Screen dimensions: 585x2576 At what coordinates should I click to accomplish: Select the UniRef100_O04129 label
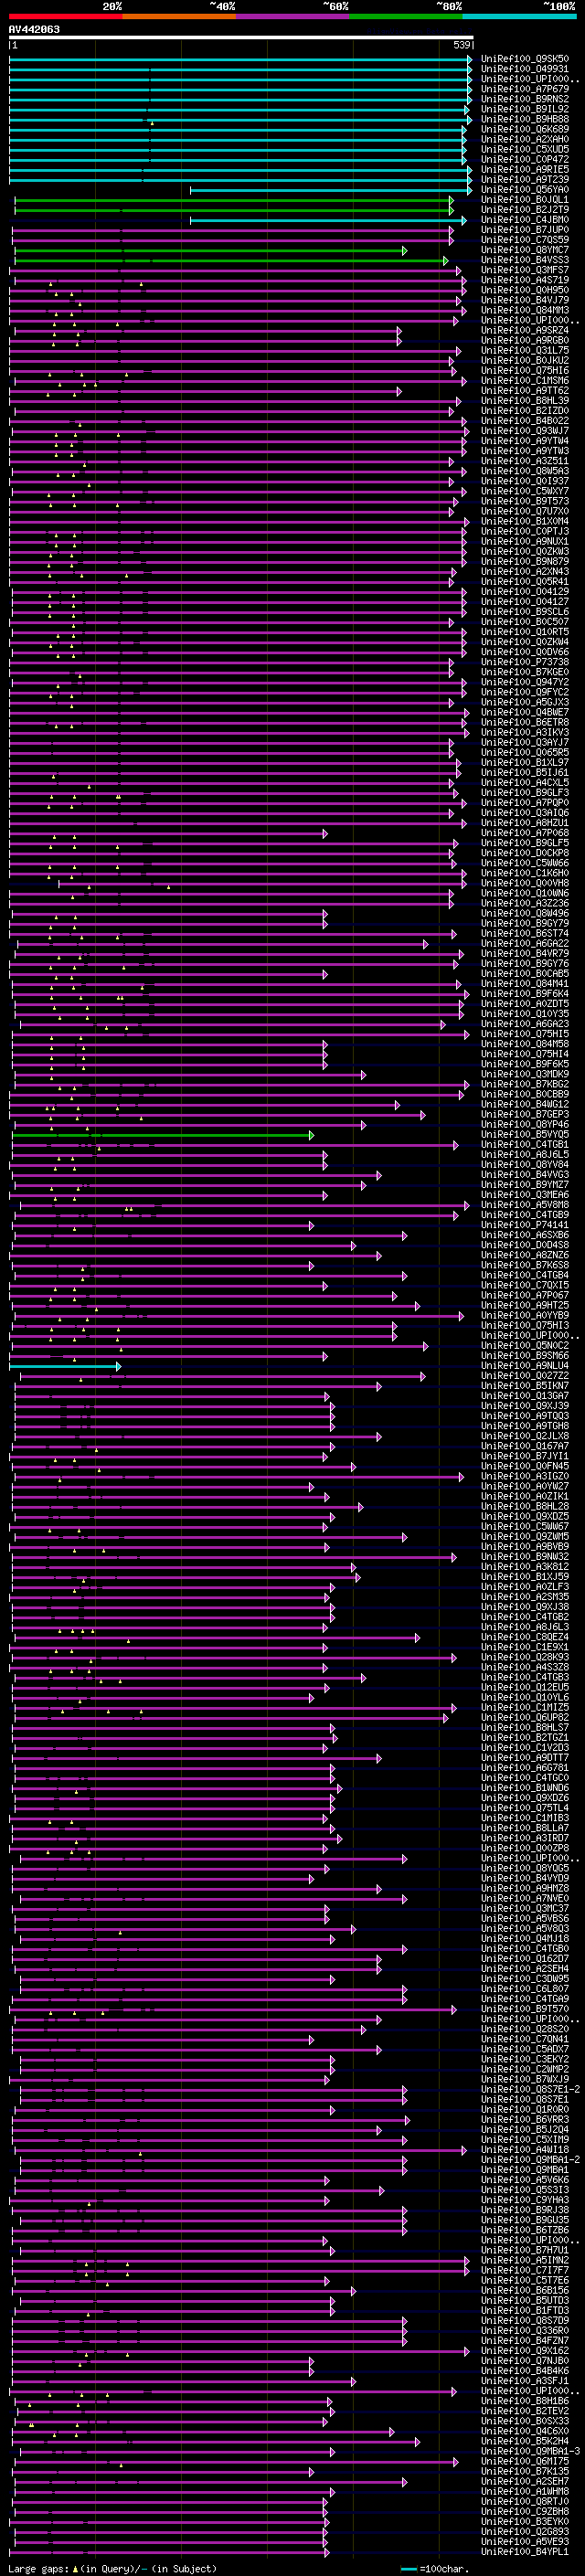click(x=525, y=591)
